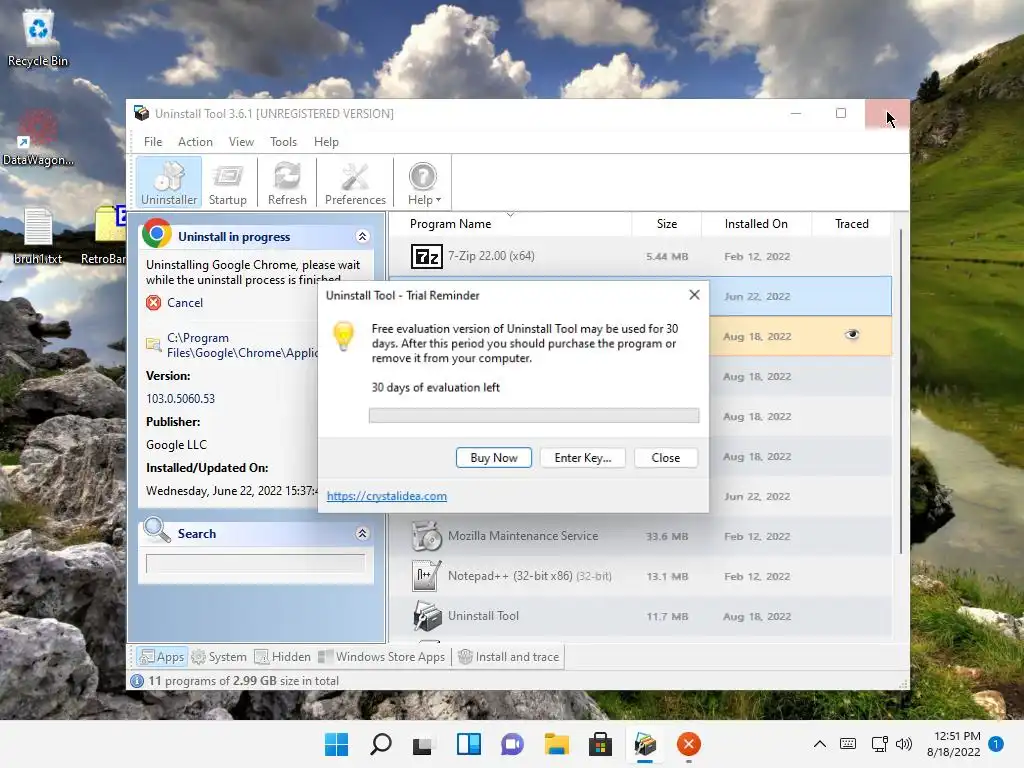Click the Enter Key... button
This screenshot has height=768, width=1024.
(x=583, y=458)
